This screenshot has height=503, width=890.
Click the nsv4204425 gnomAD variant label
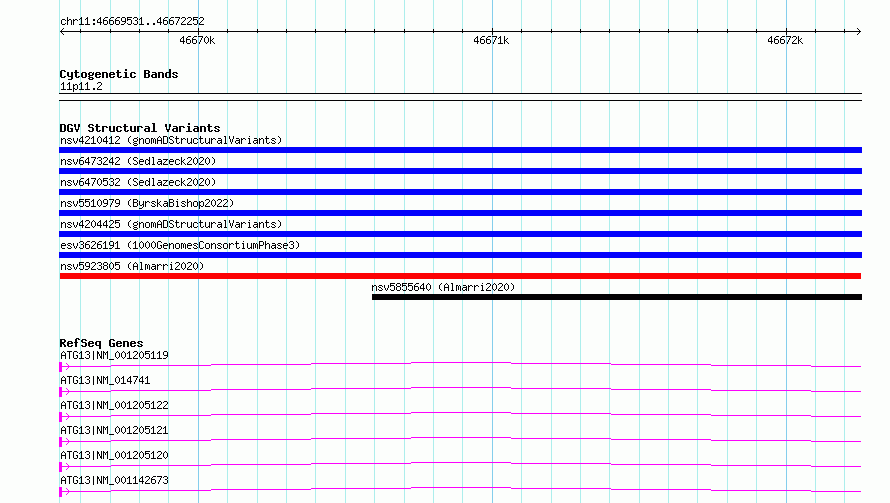pyautogui.click(x=171, y=224)
